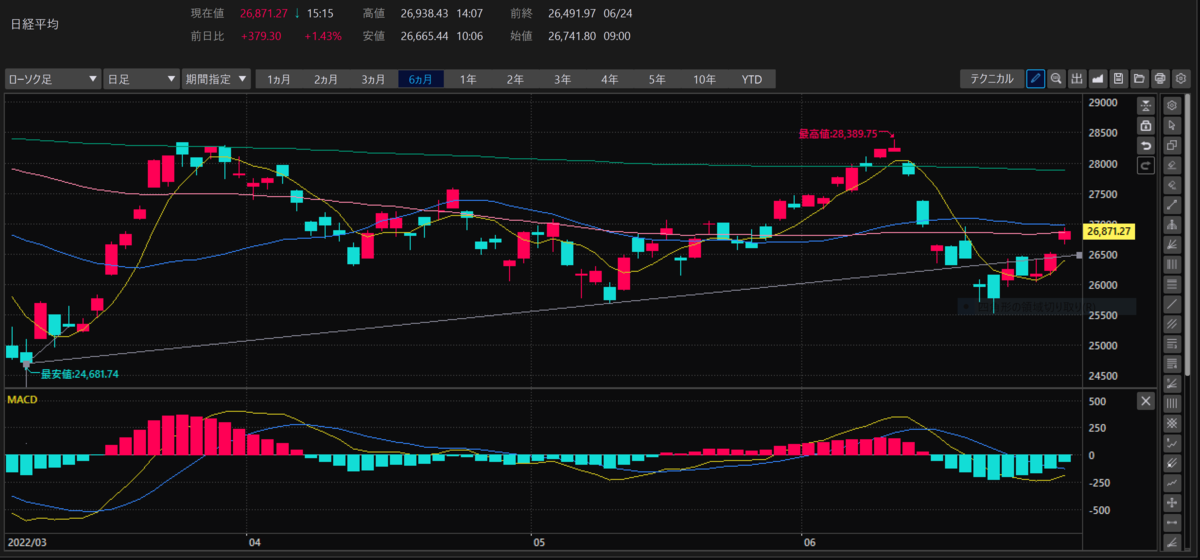Open chart settings gear in top toolbar
The height and width of the screenshot is (560, 1200).
point(1182,78)
